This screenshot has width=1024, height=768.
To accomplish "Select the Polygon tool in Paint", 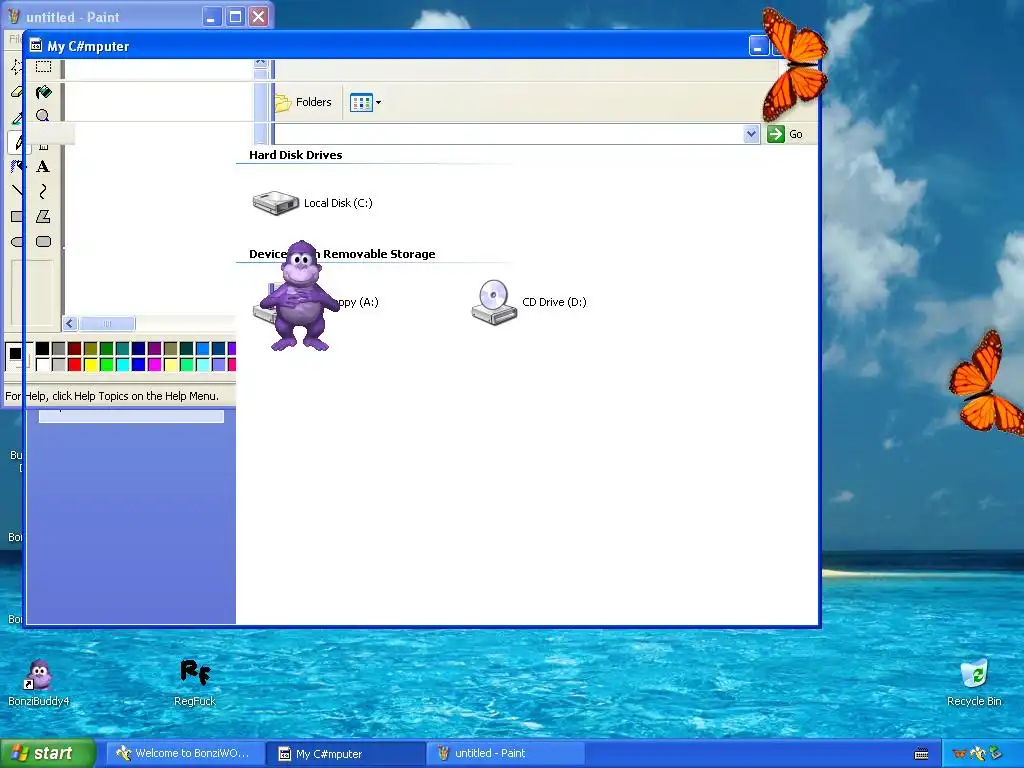I will point(43,216).
